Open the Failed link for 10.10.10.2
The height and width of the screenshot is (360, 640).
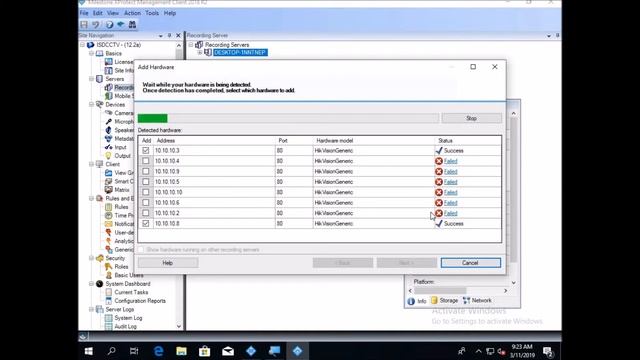451,213
